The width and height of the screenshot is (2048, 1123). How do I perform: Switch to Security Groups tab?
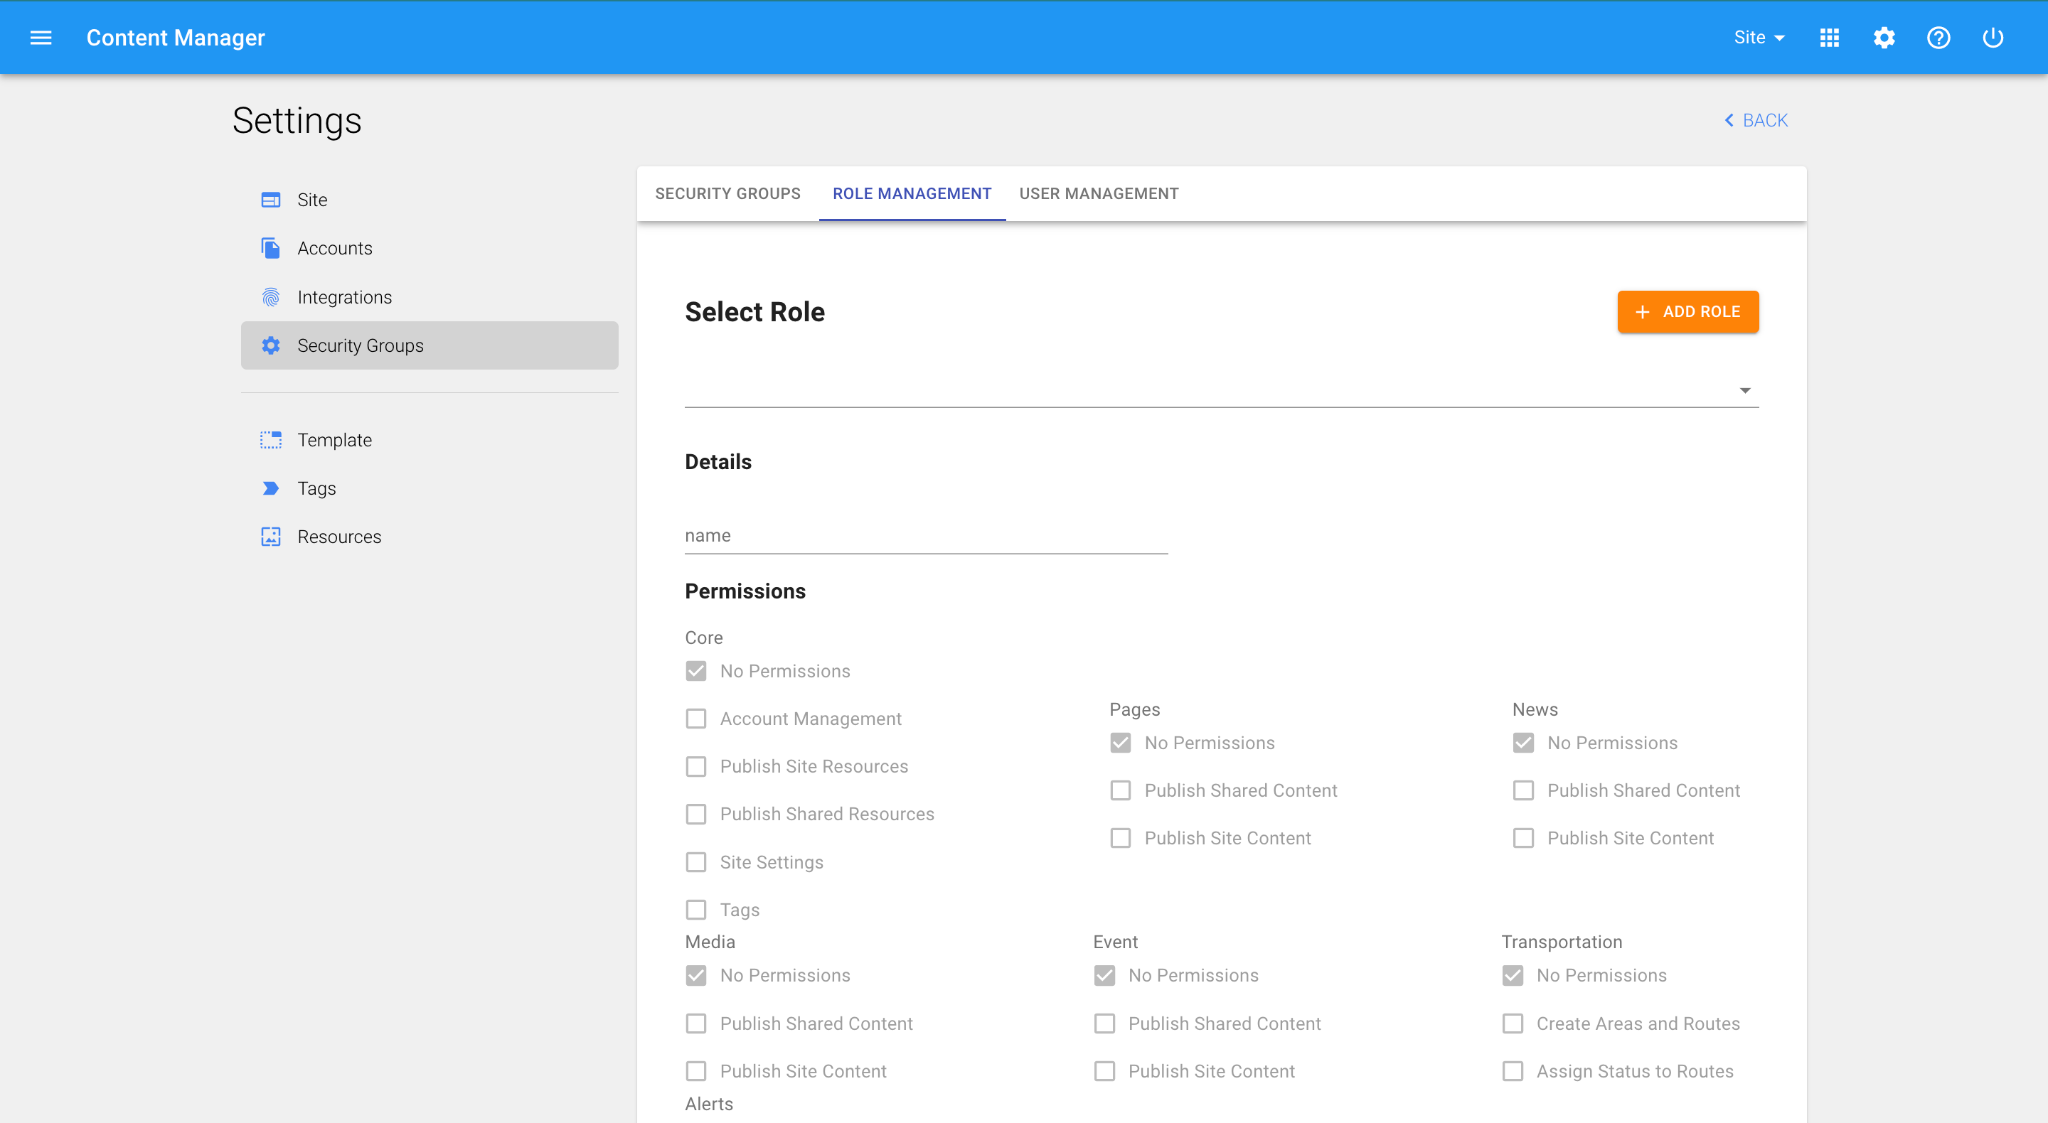728,194
